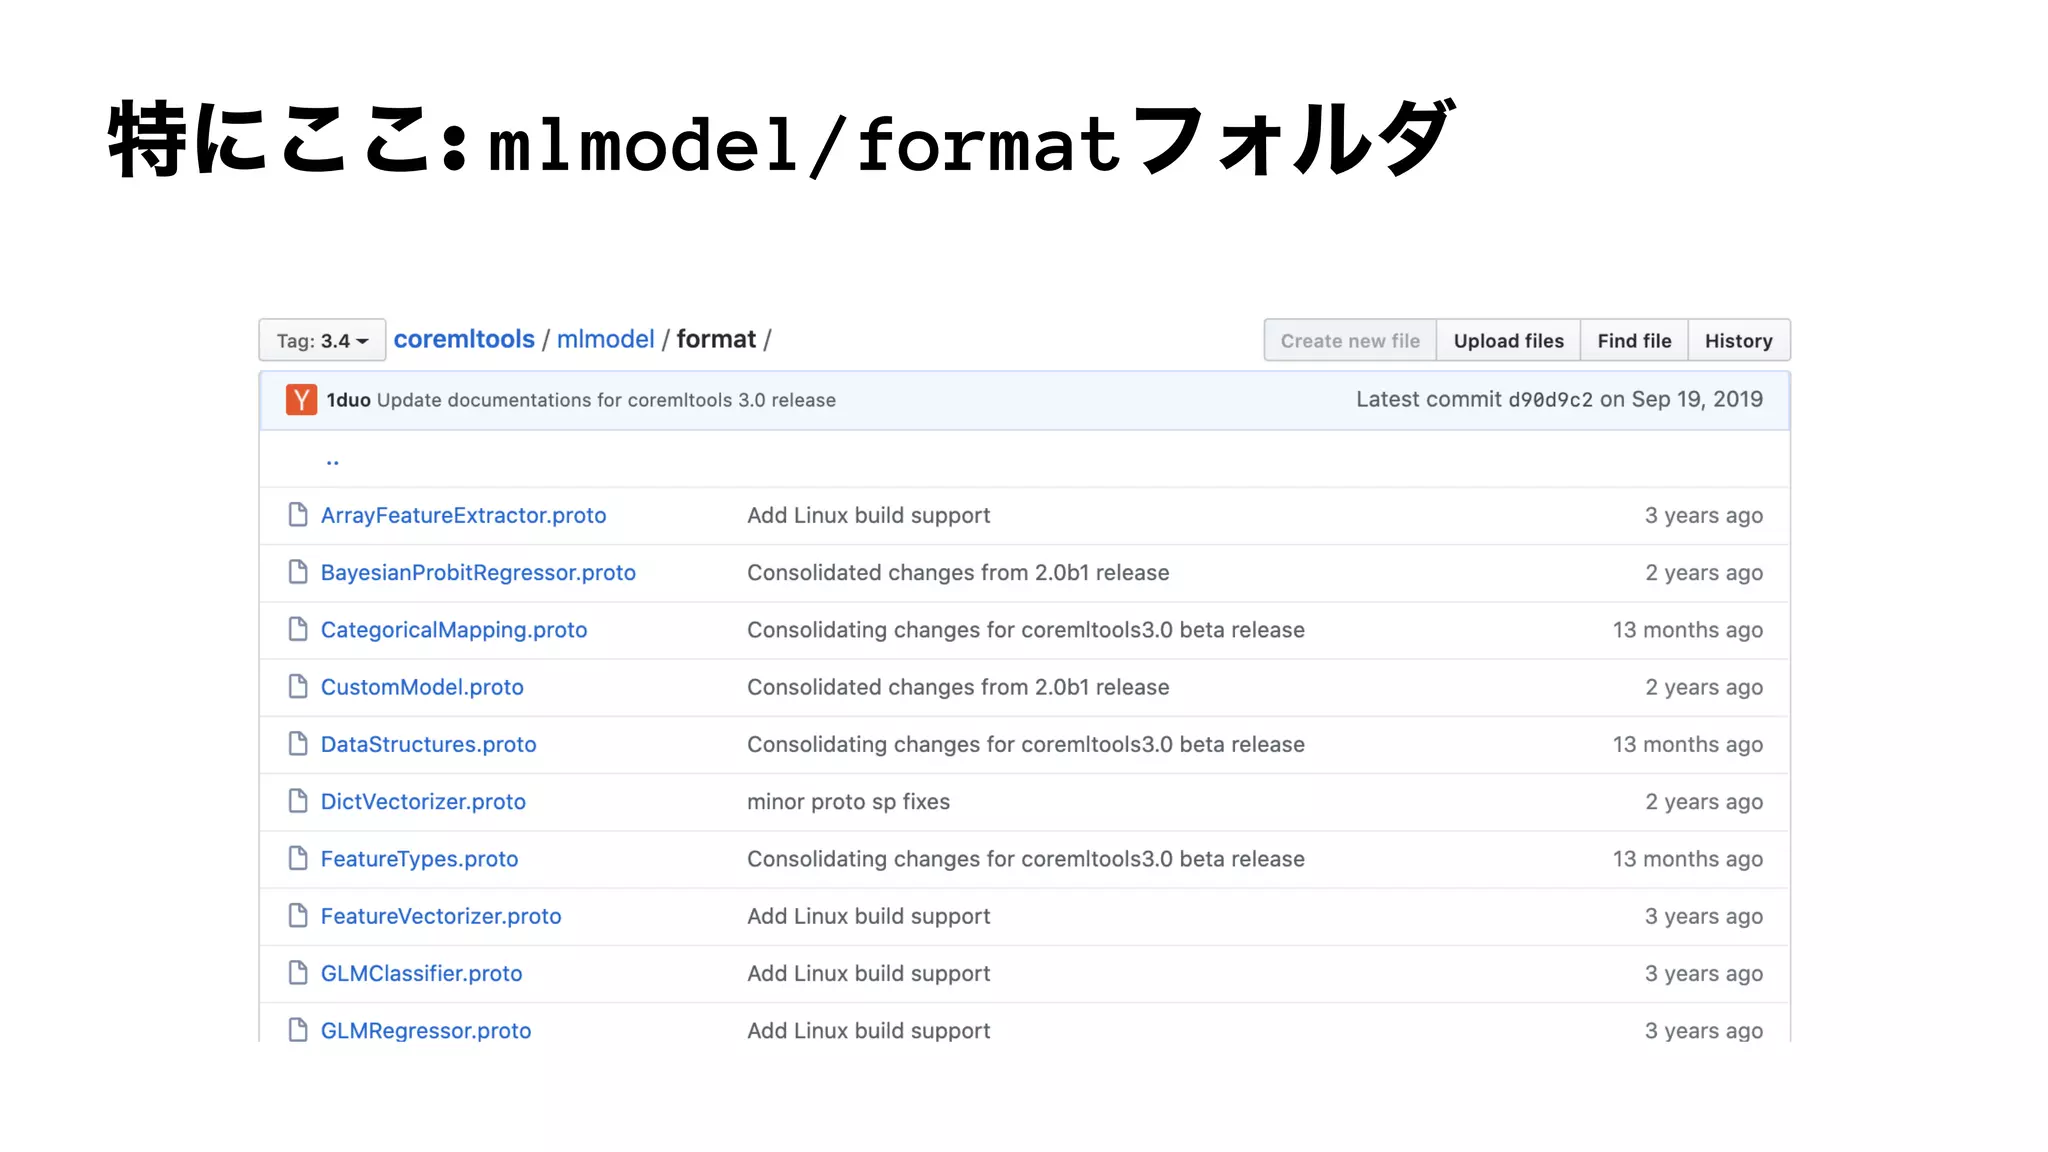The height and width of the screenshot is (1152, 2048).
Task: Open the Tag: 3.4 branch dropdown
Action: (322, 341)
